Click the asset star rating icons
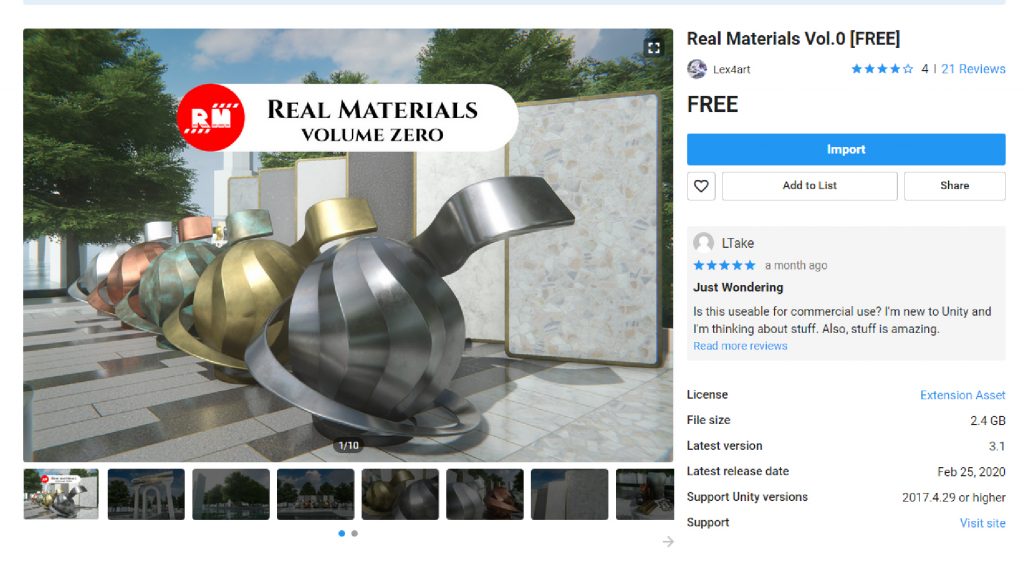The width and height of the screenshot is (1024, 563). [882, 69]
